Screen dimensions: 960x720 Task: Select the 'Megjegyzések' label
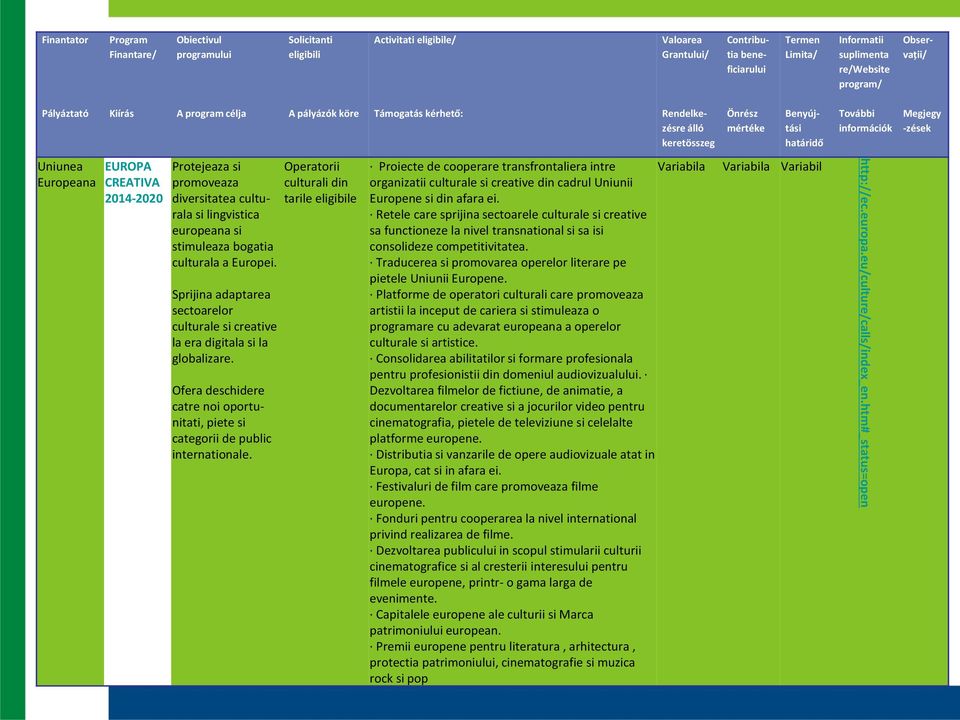pos(921,121)
